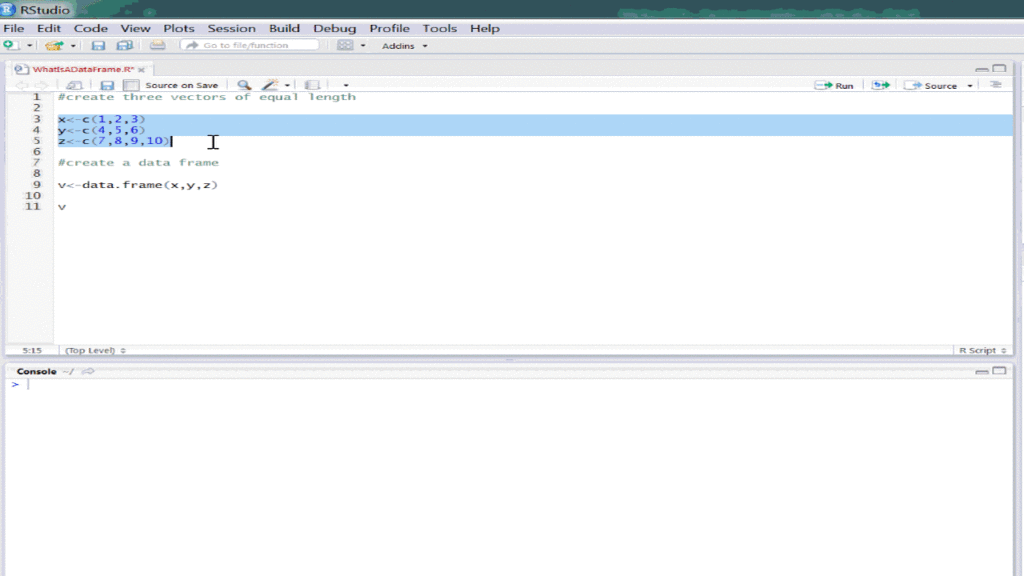Click comment '#create a data frame'
The height and width of the screenshot is (576, 1024).
point(138,163)
